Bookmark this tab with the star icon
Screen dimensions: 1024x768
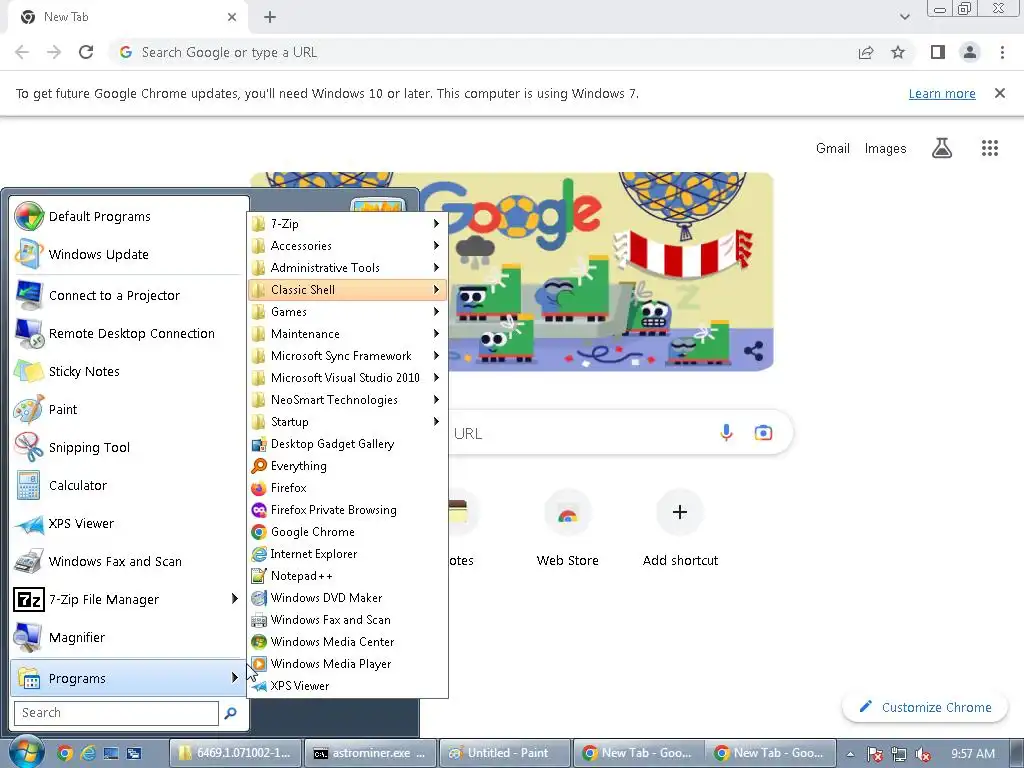(x=898, y=52)
